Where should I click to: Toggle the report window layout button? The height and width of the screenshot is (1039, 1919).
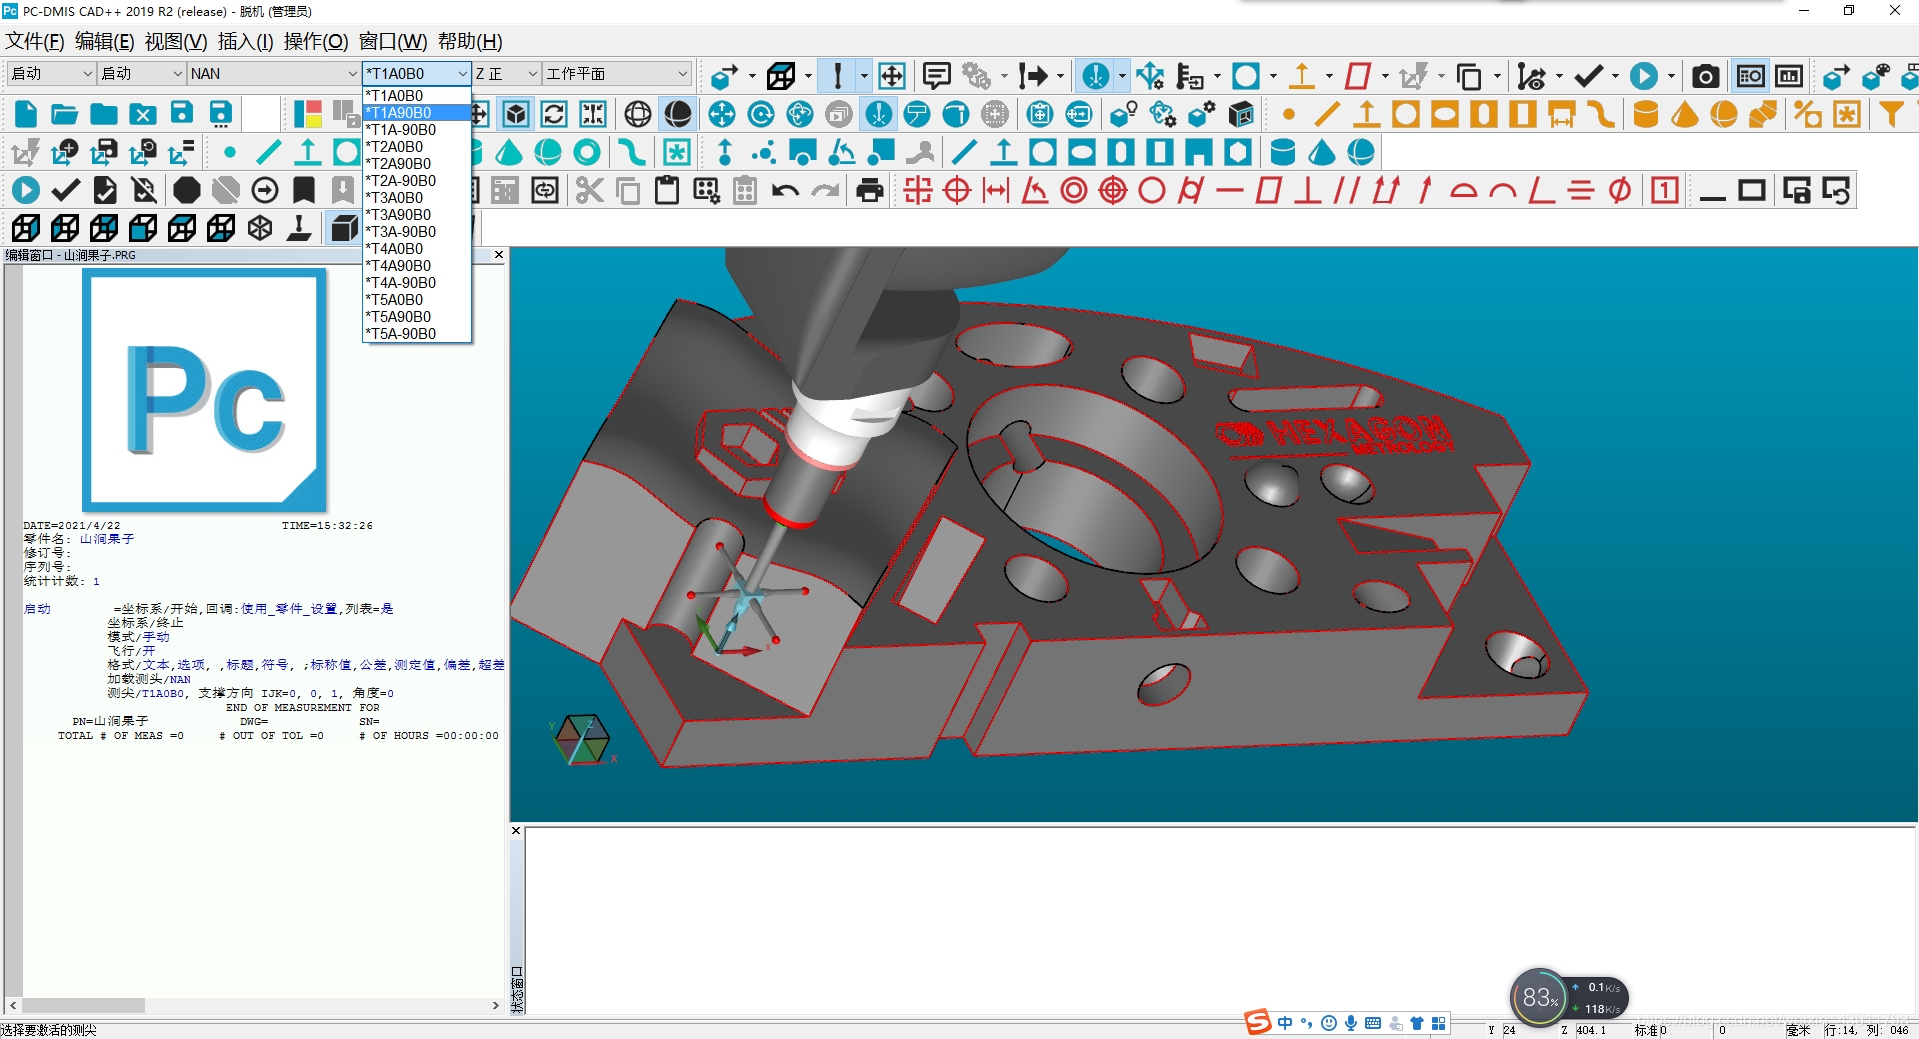(x=1751, y=76)
